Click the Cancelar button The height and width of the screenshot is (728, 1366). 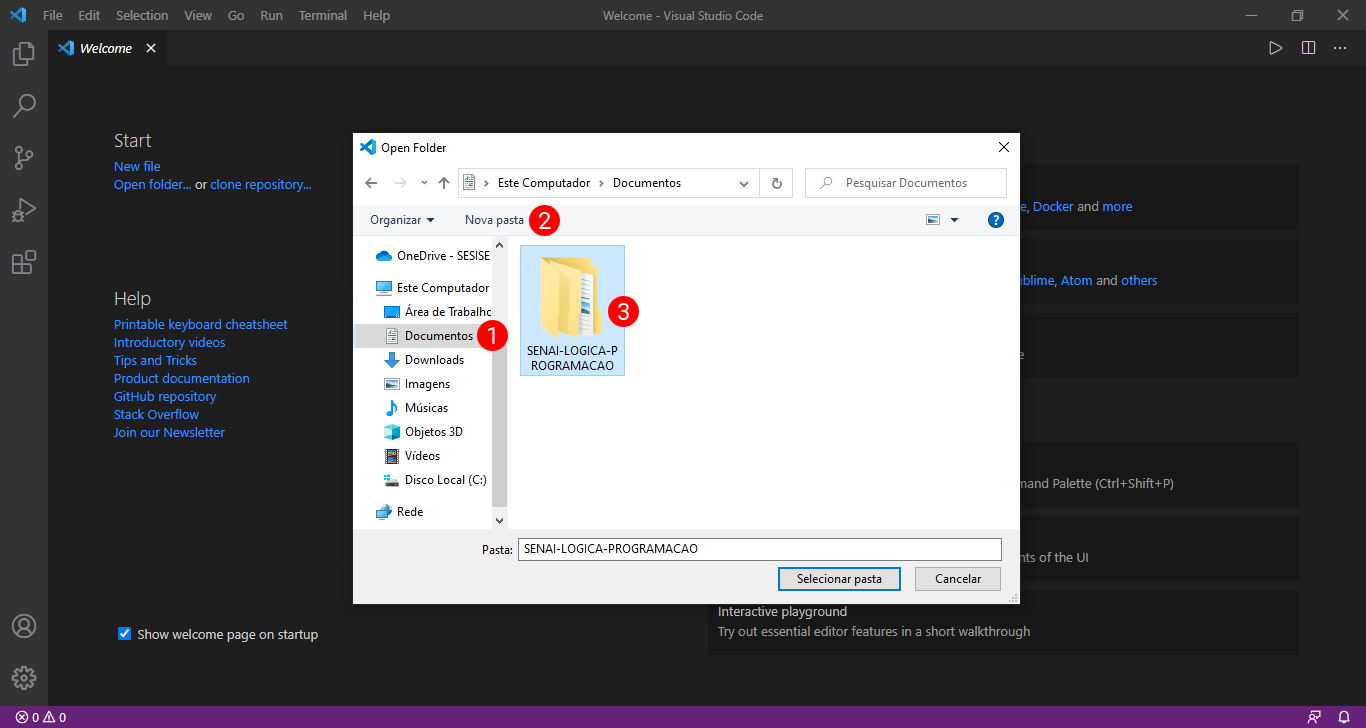coord(957,579)
